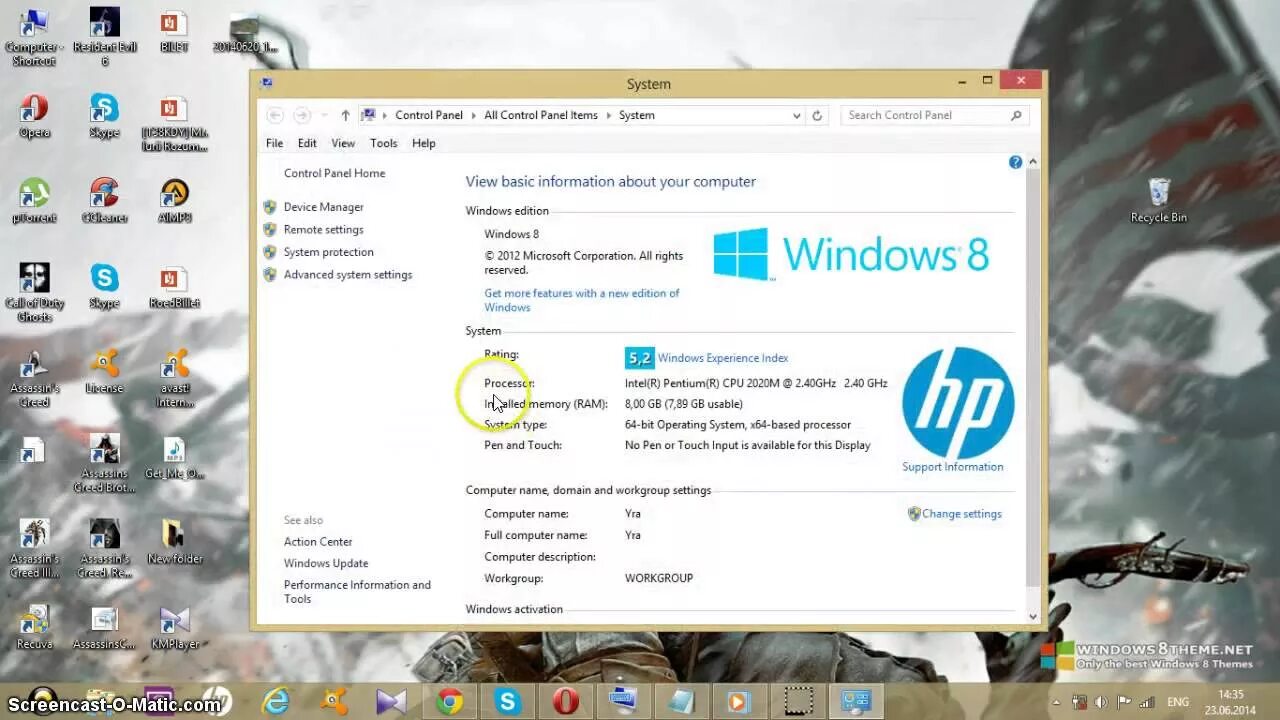Viewport: 1280px width, 720px height.
Task: Open the Action Center flag tray icon
Action: pyautogui.click(x=1125, y=702)
